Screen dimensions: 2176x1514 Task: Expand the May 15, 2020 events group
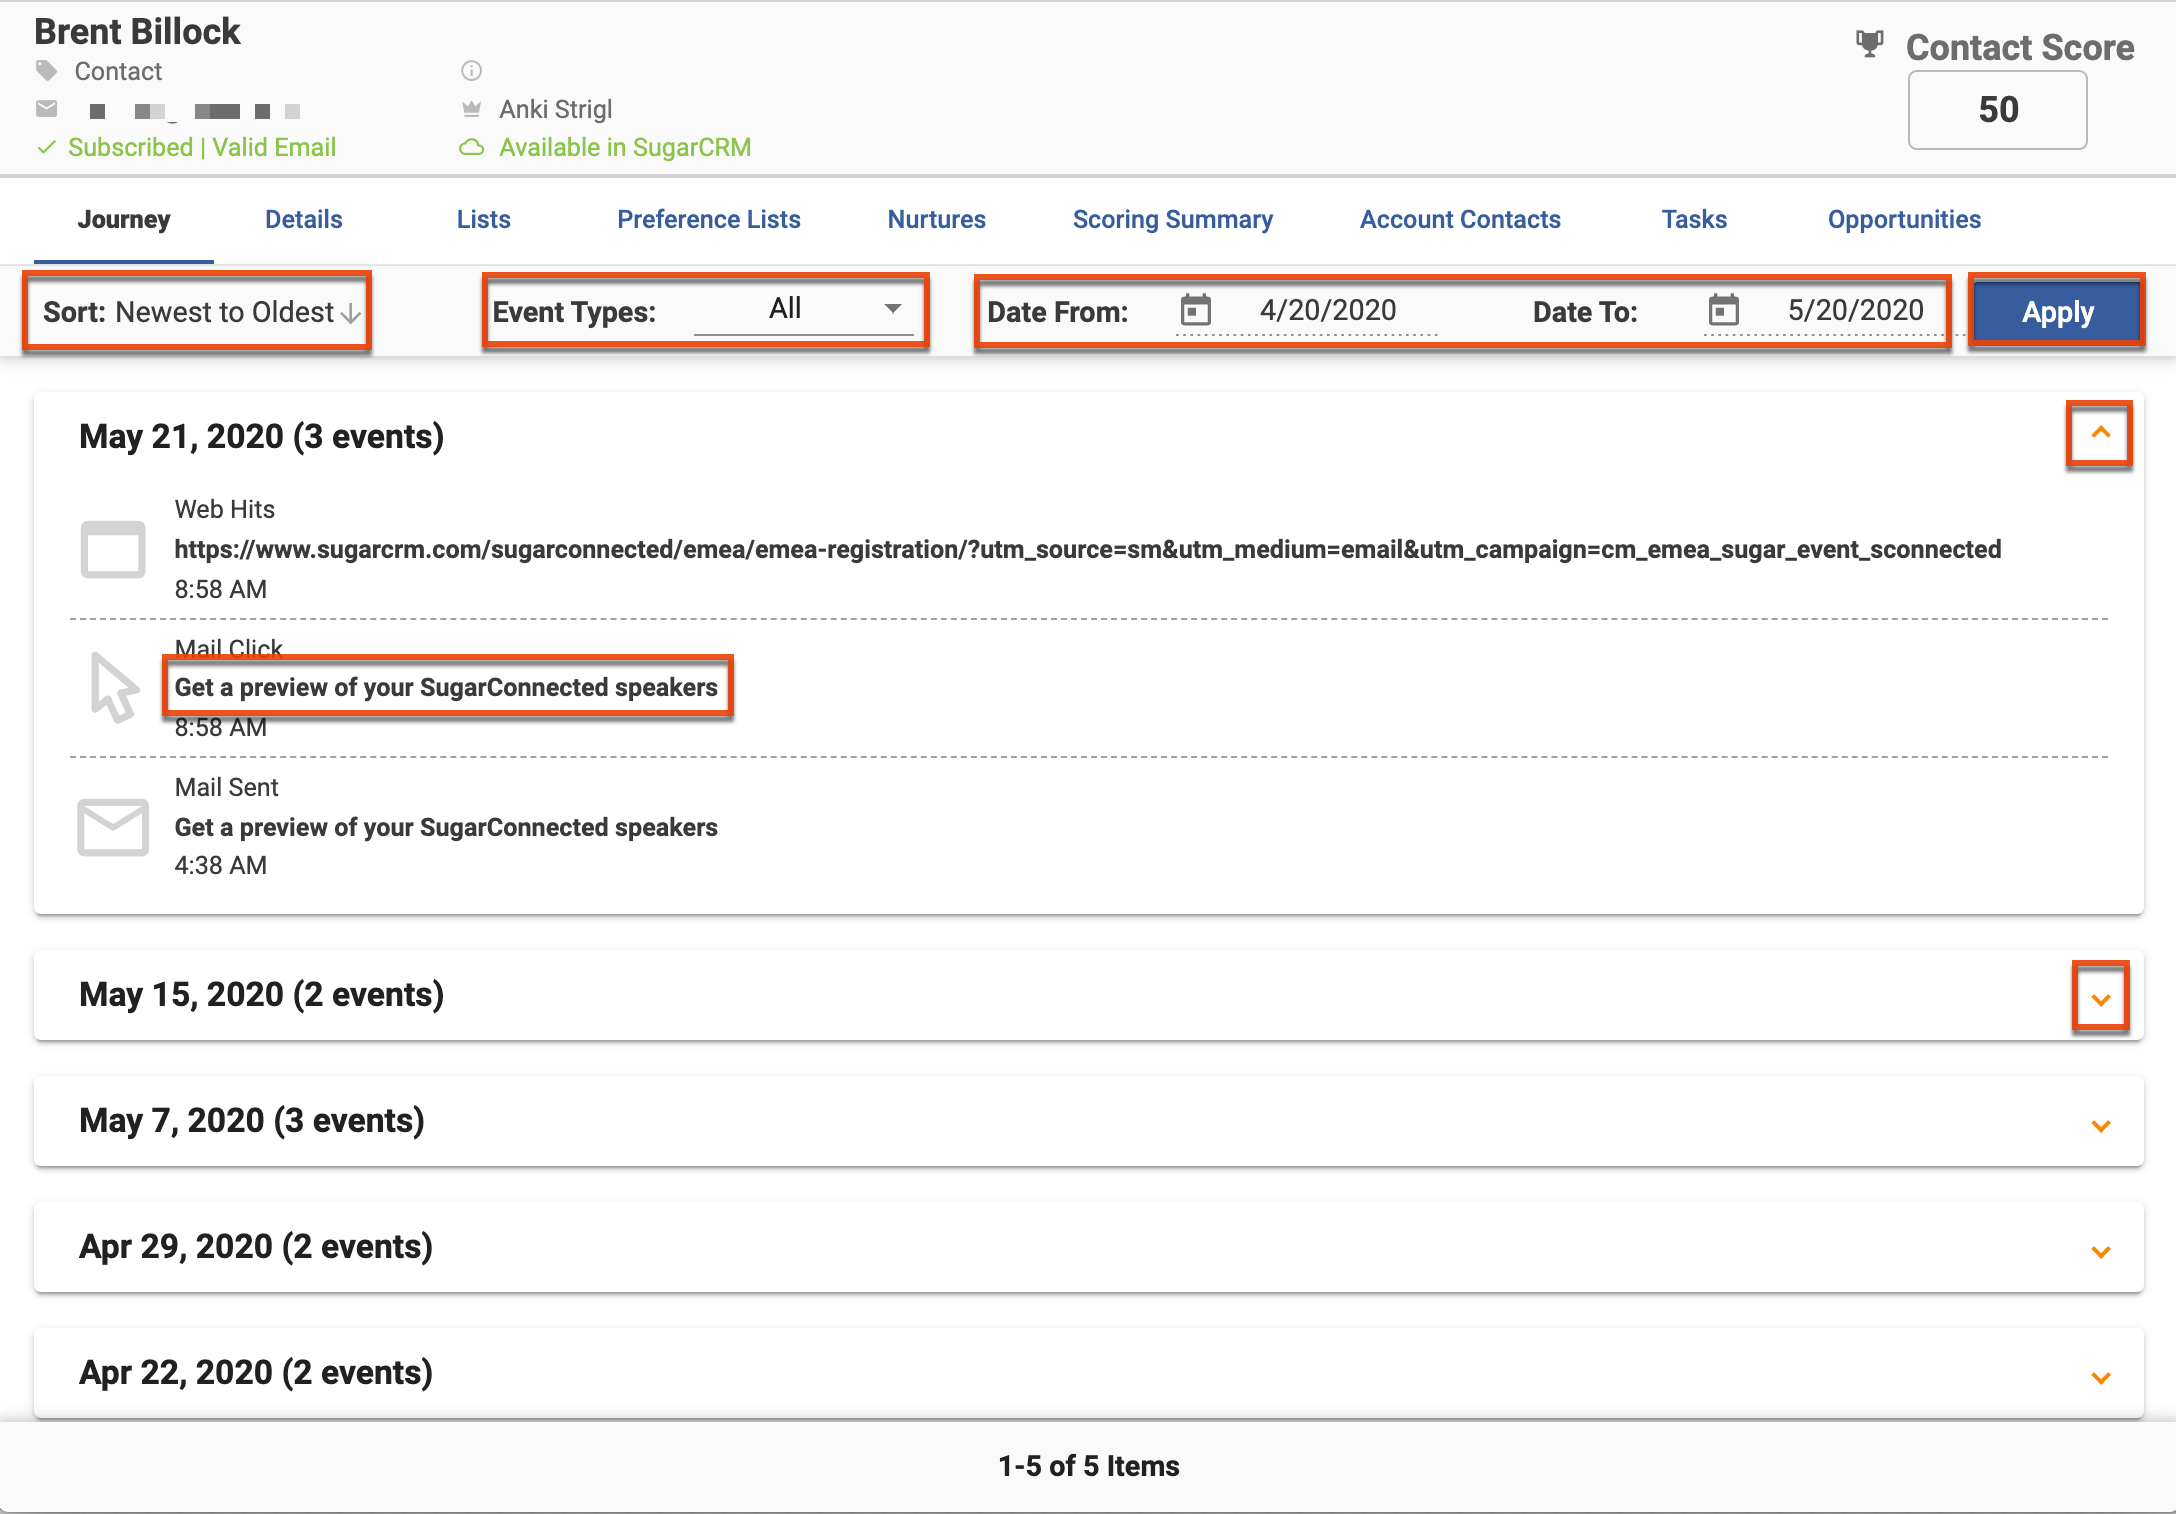click(x=2100, y=998)
